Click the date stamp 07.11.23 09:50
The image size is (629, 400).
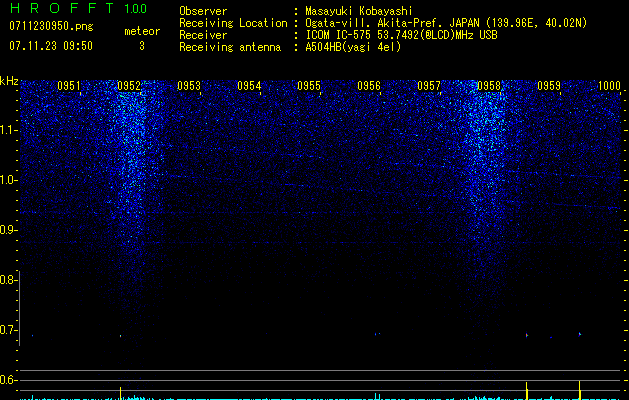tap(51, 46)
